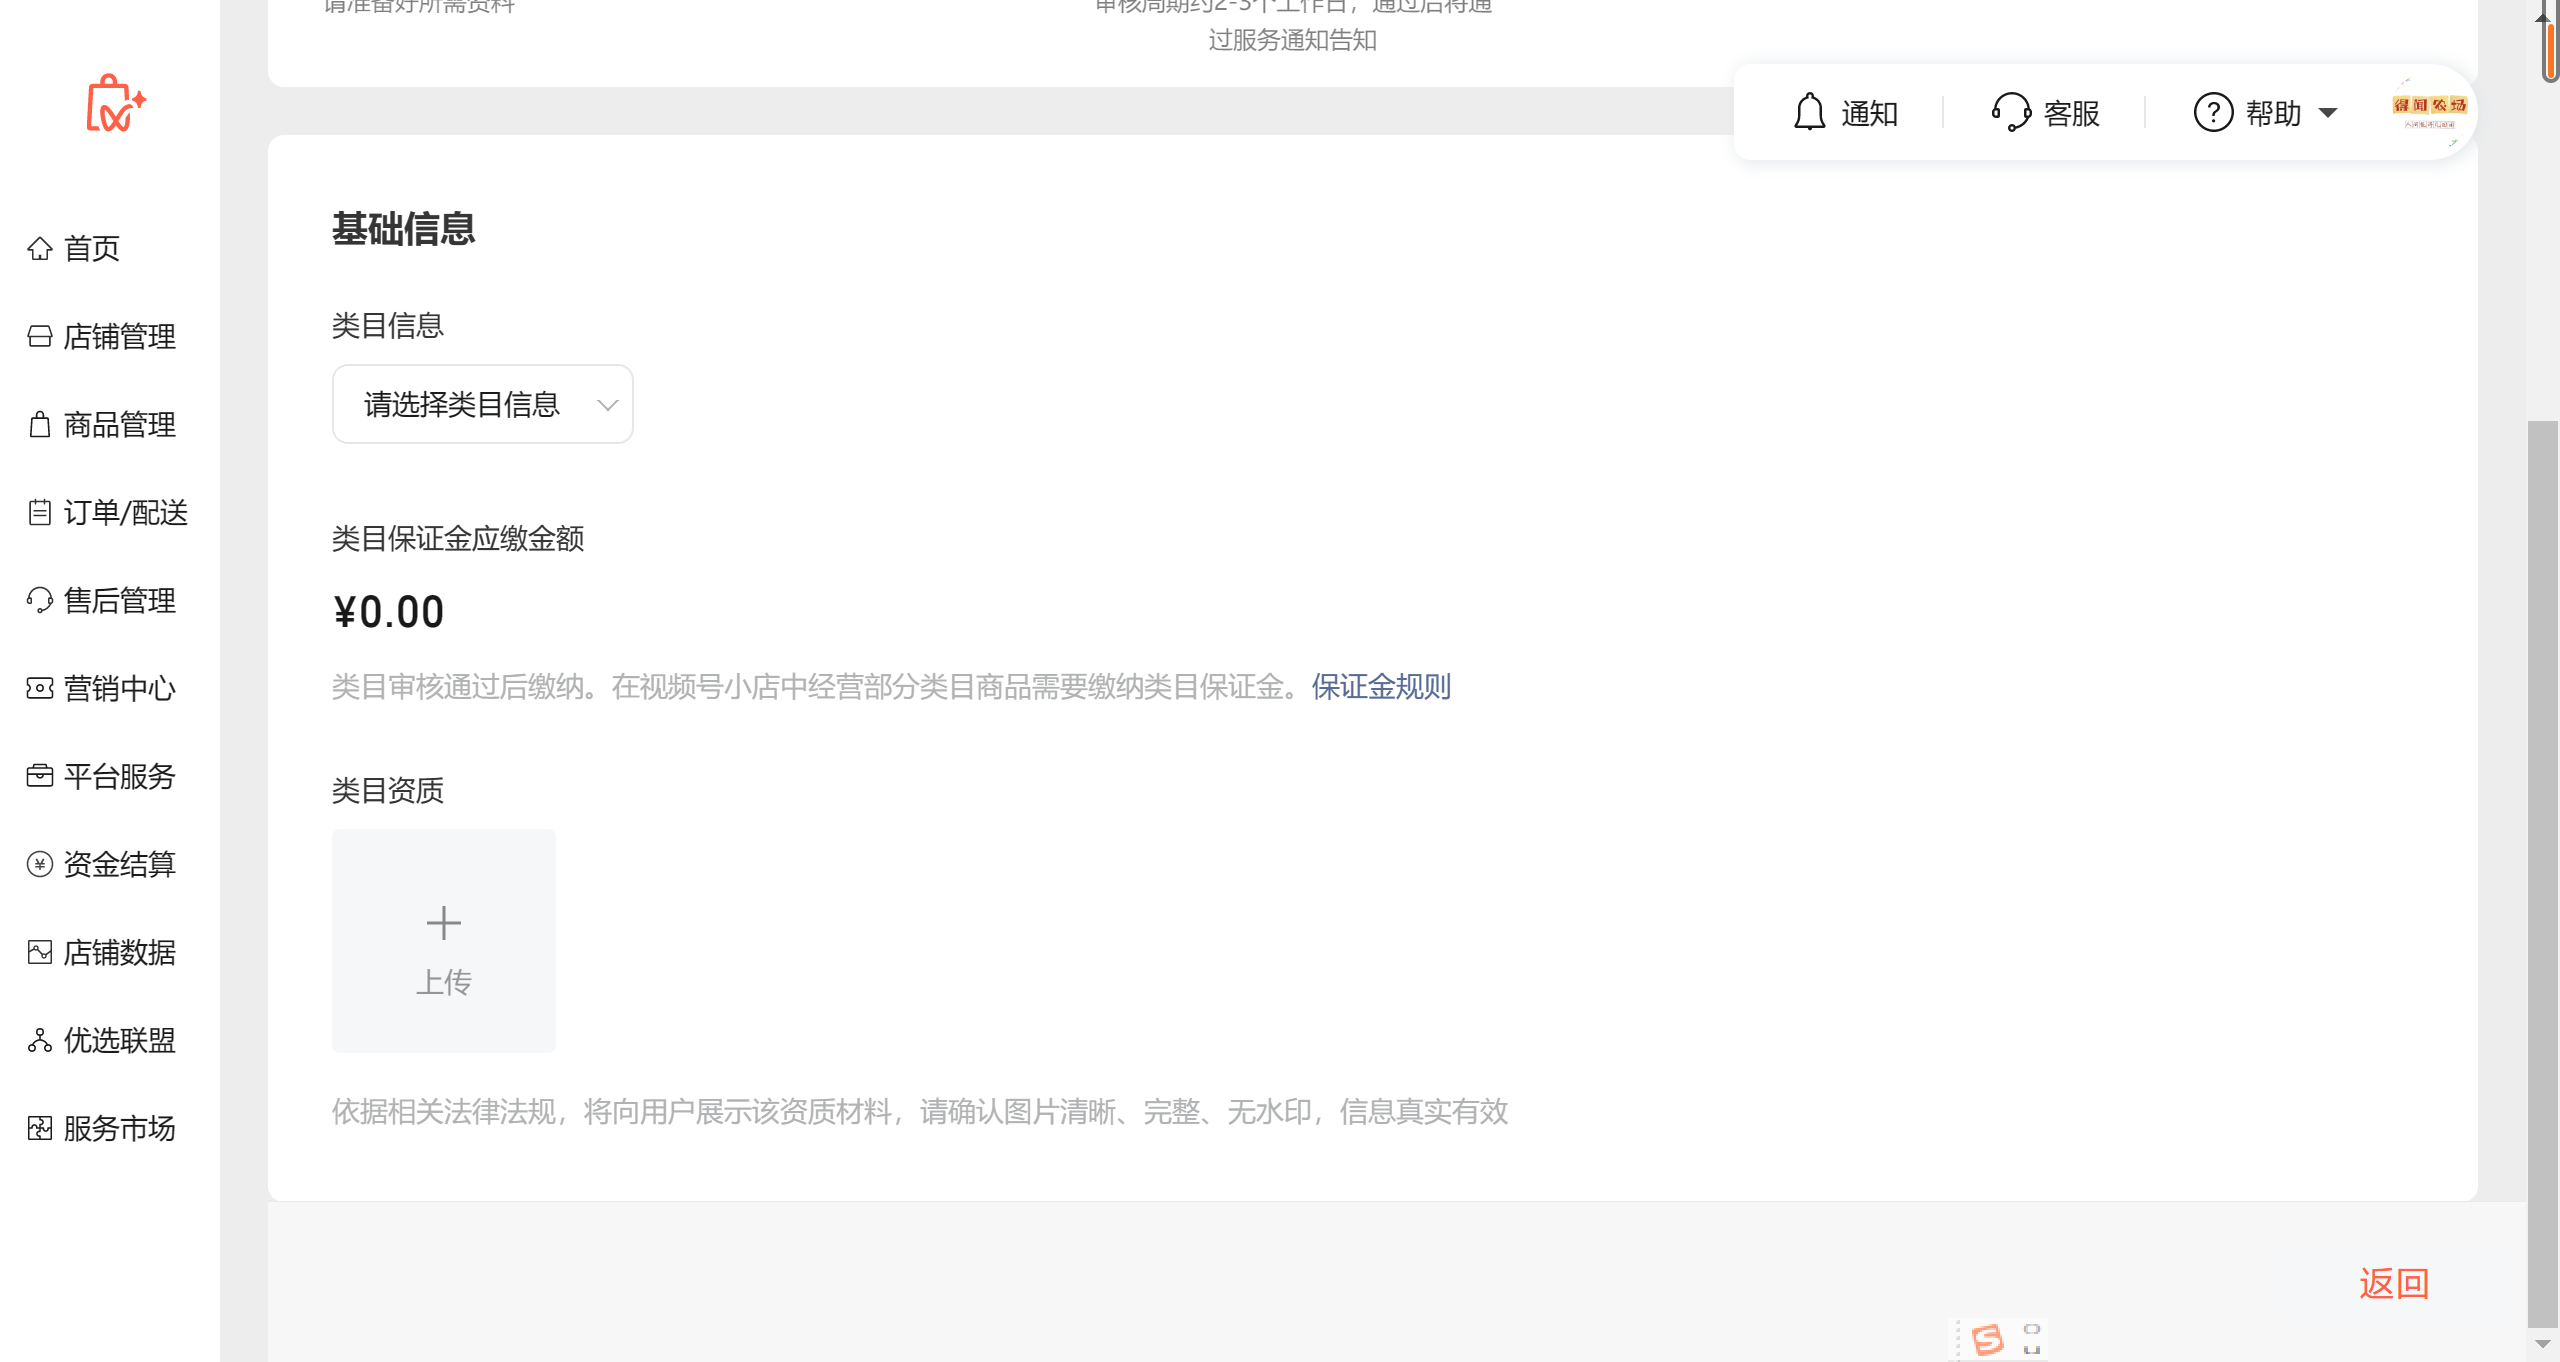Click the customer service headset icon
The height and width of the screenshot is (1362, 2560).
pyautogui.click(x=2010, y=112)
